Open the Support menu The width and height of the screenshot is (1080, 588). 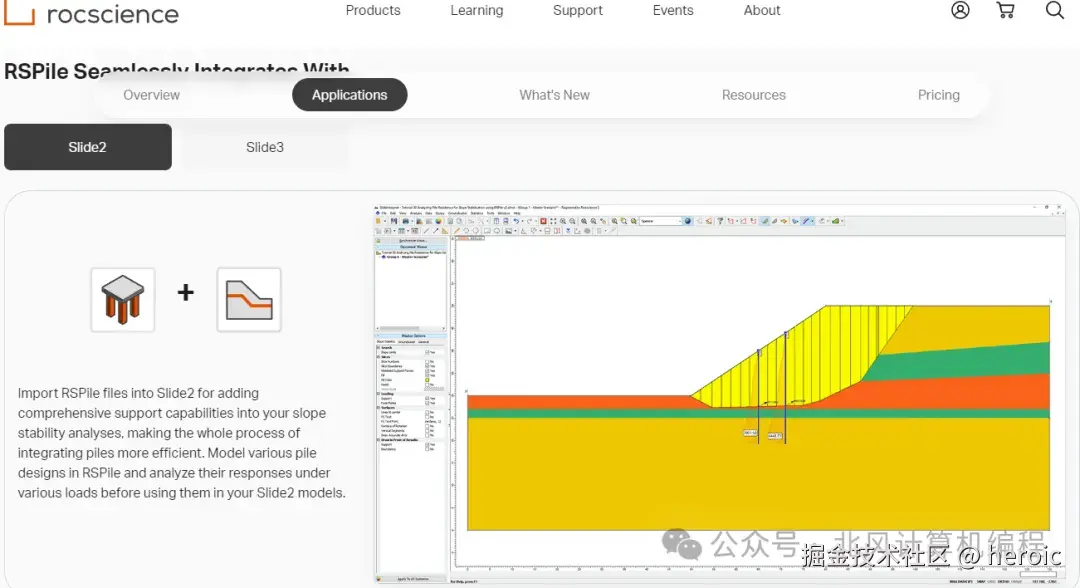[577, 10]
